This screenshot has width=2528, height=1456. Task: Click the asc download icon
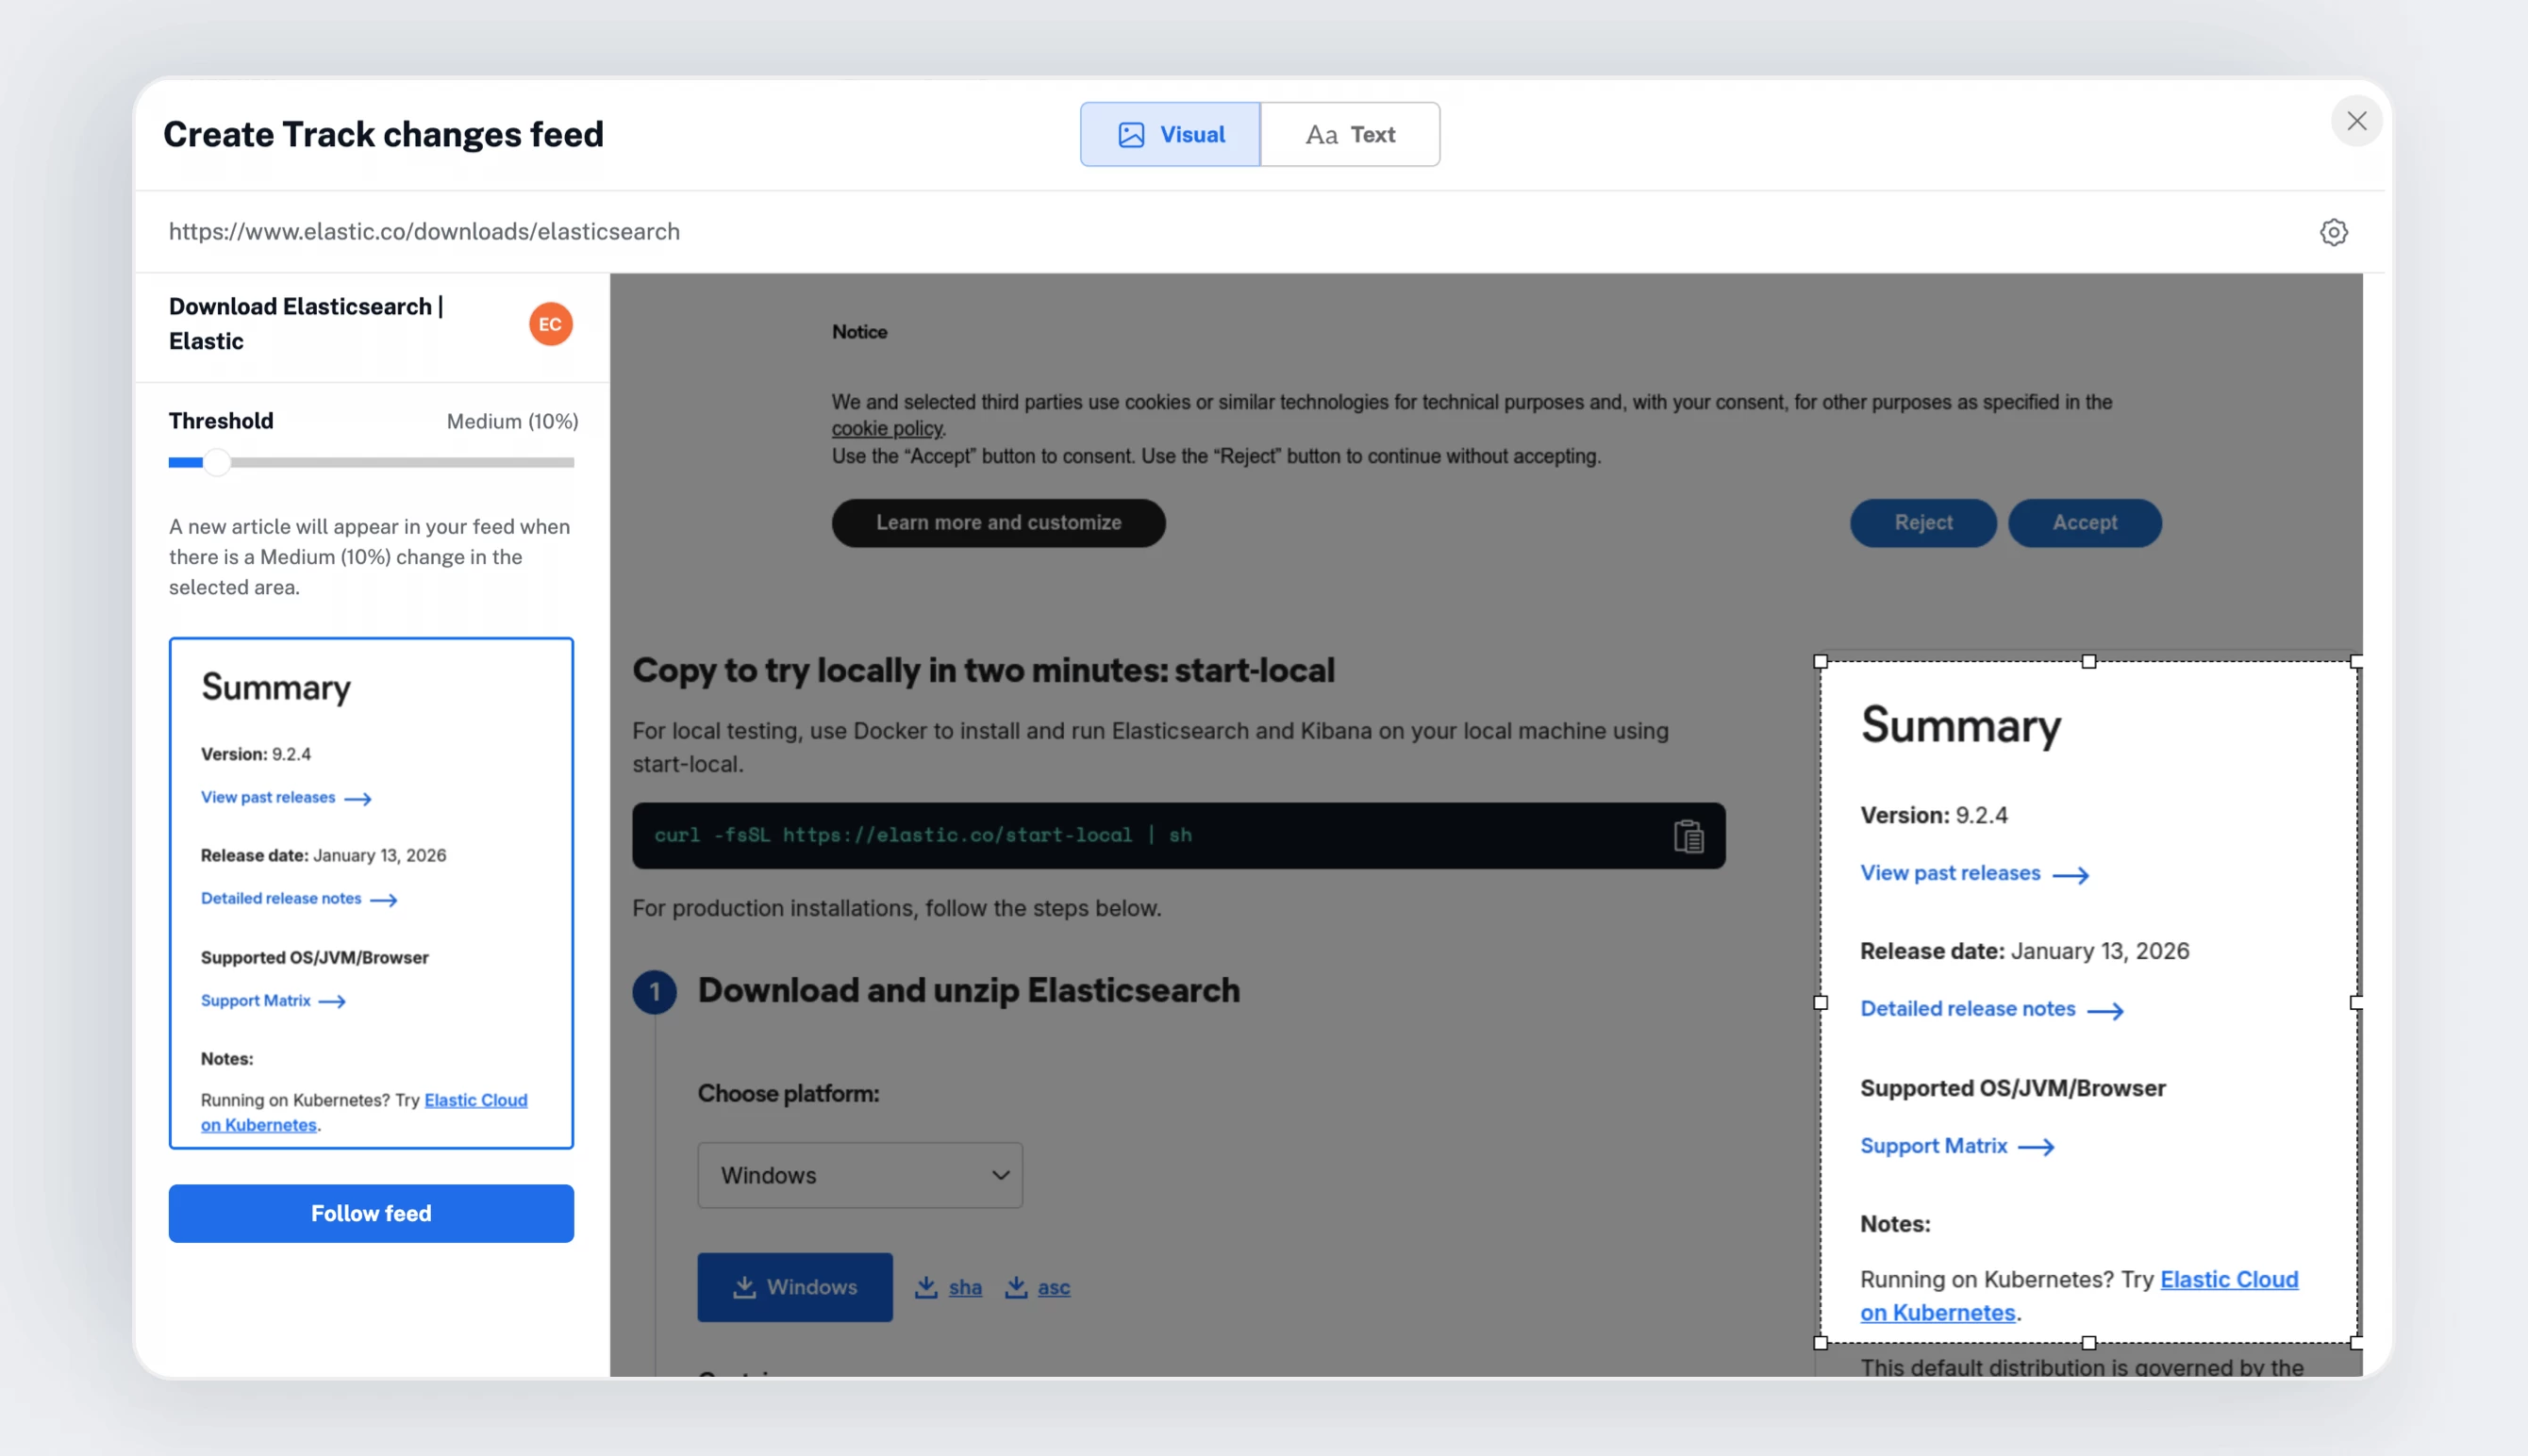[1016, 1287]
